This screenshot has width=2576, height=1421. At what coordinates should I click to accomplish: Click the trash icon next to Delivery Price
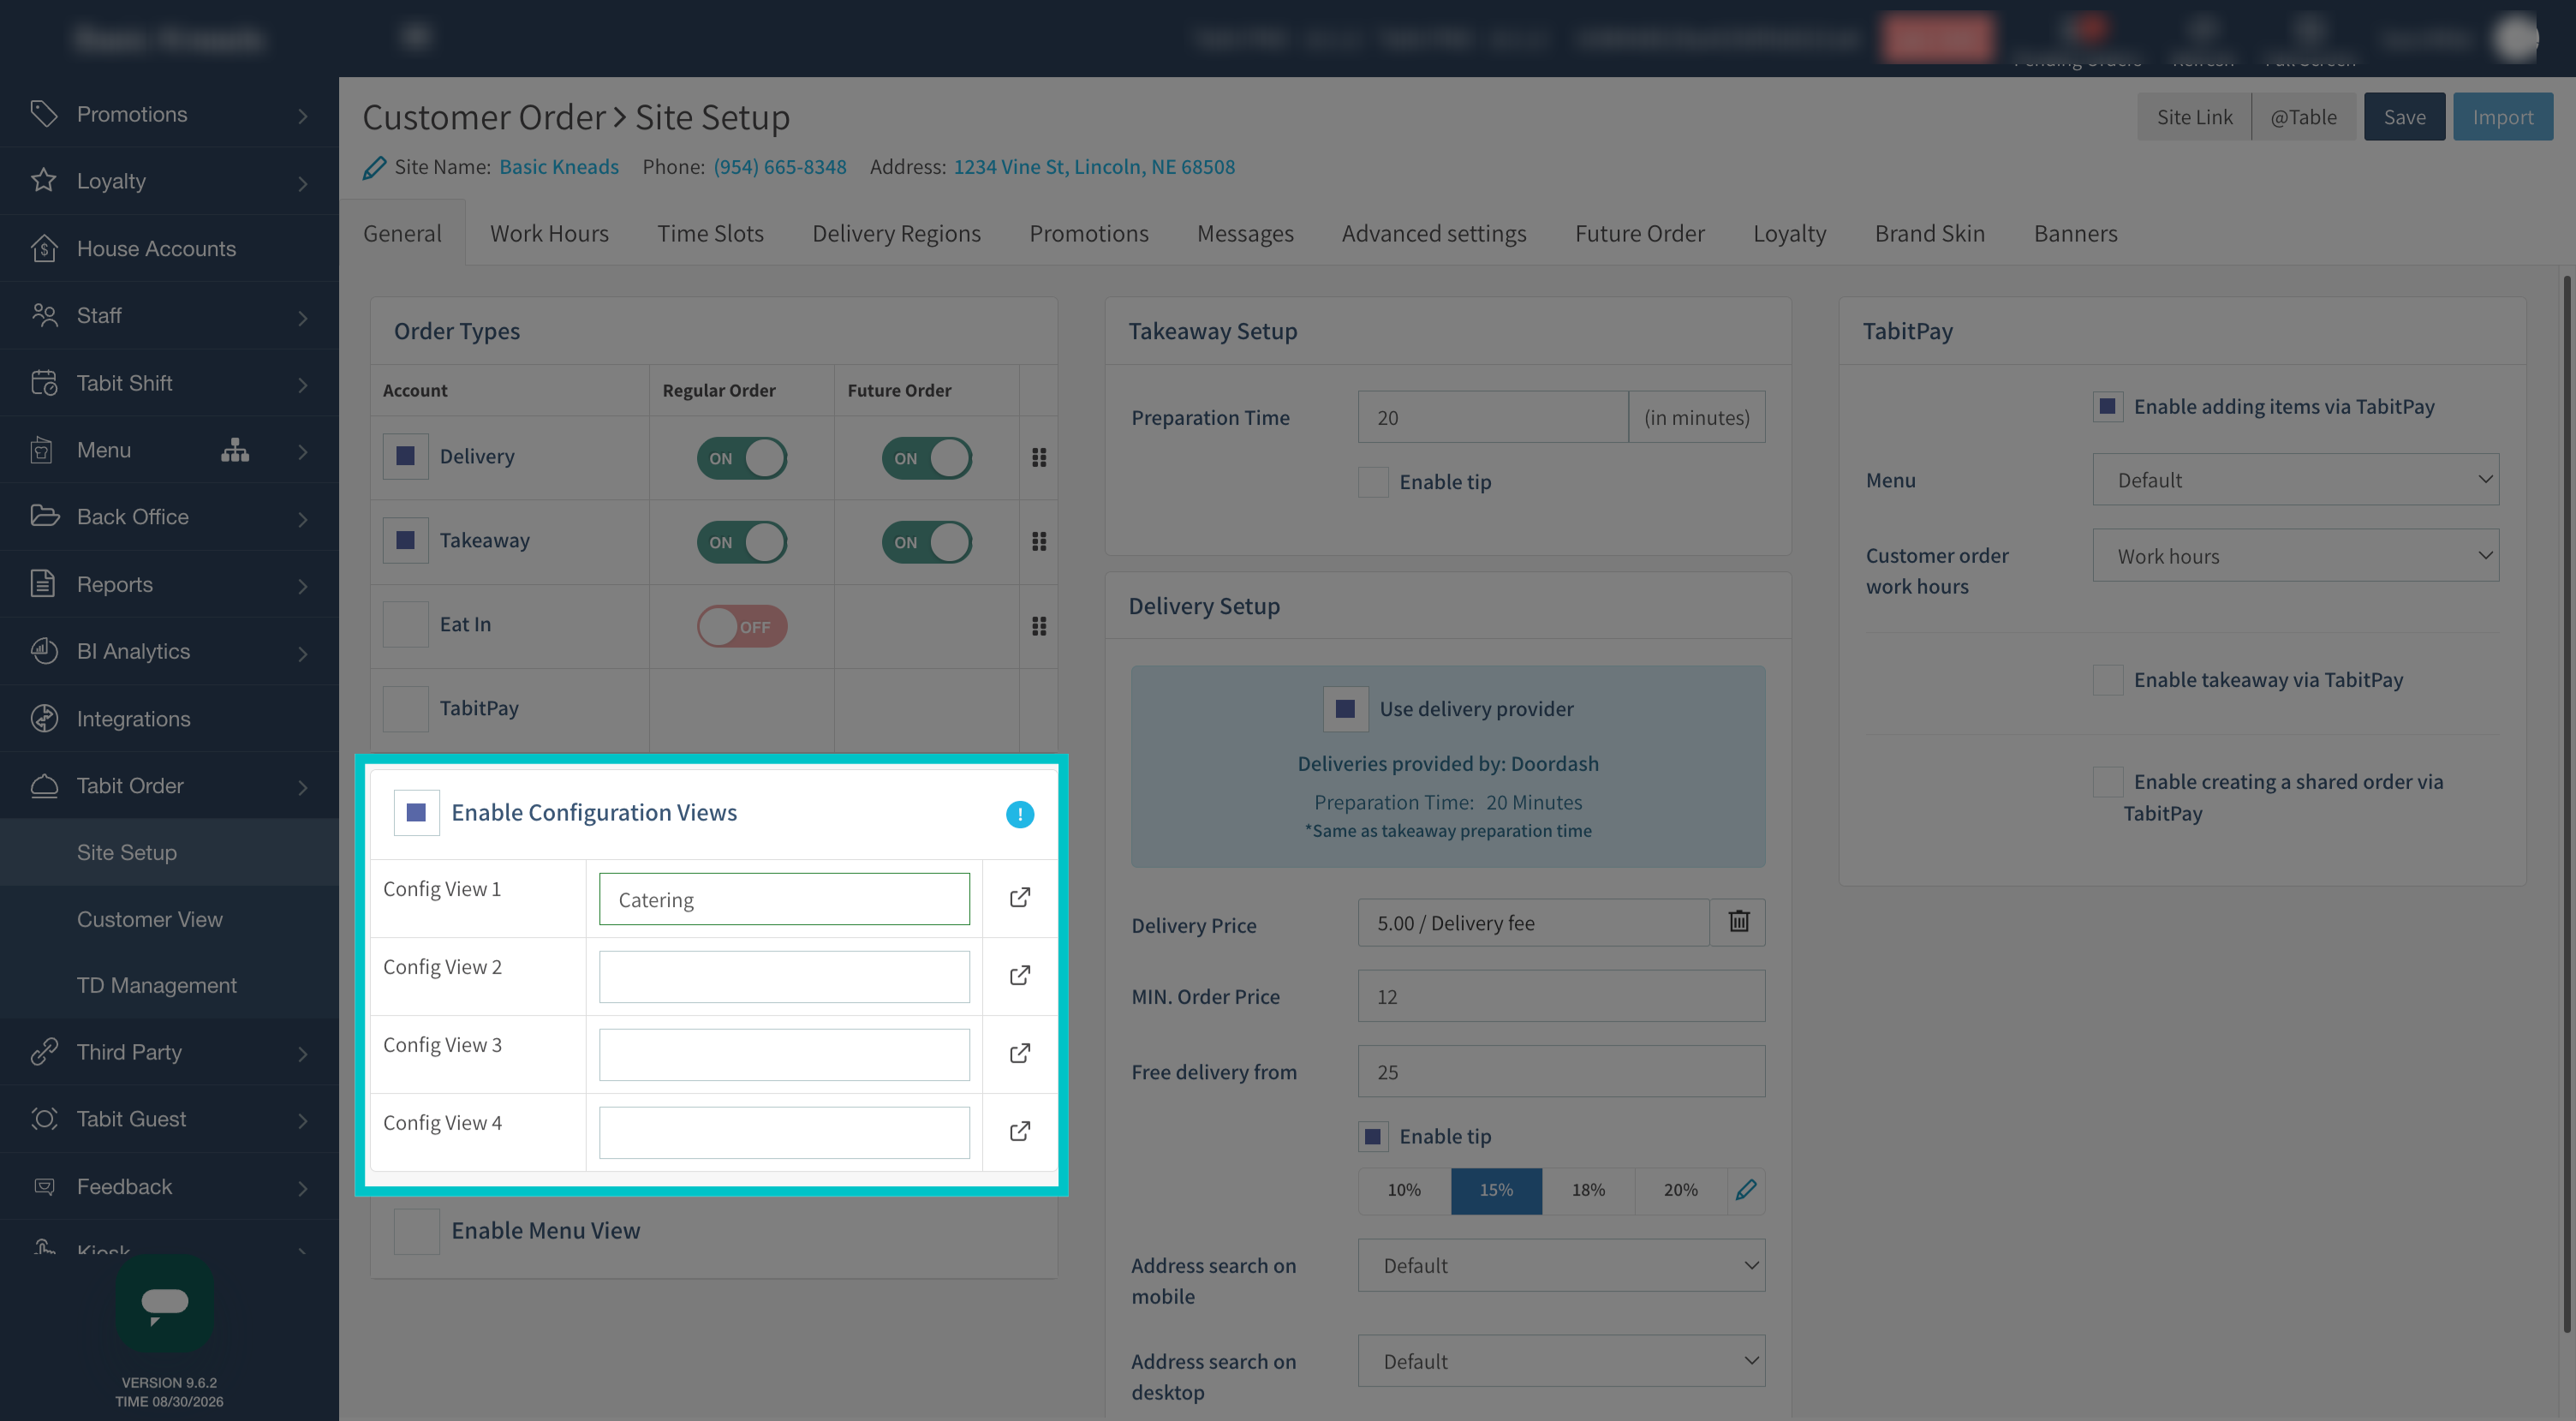click(1738, 922)
